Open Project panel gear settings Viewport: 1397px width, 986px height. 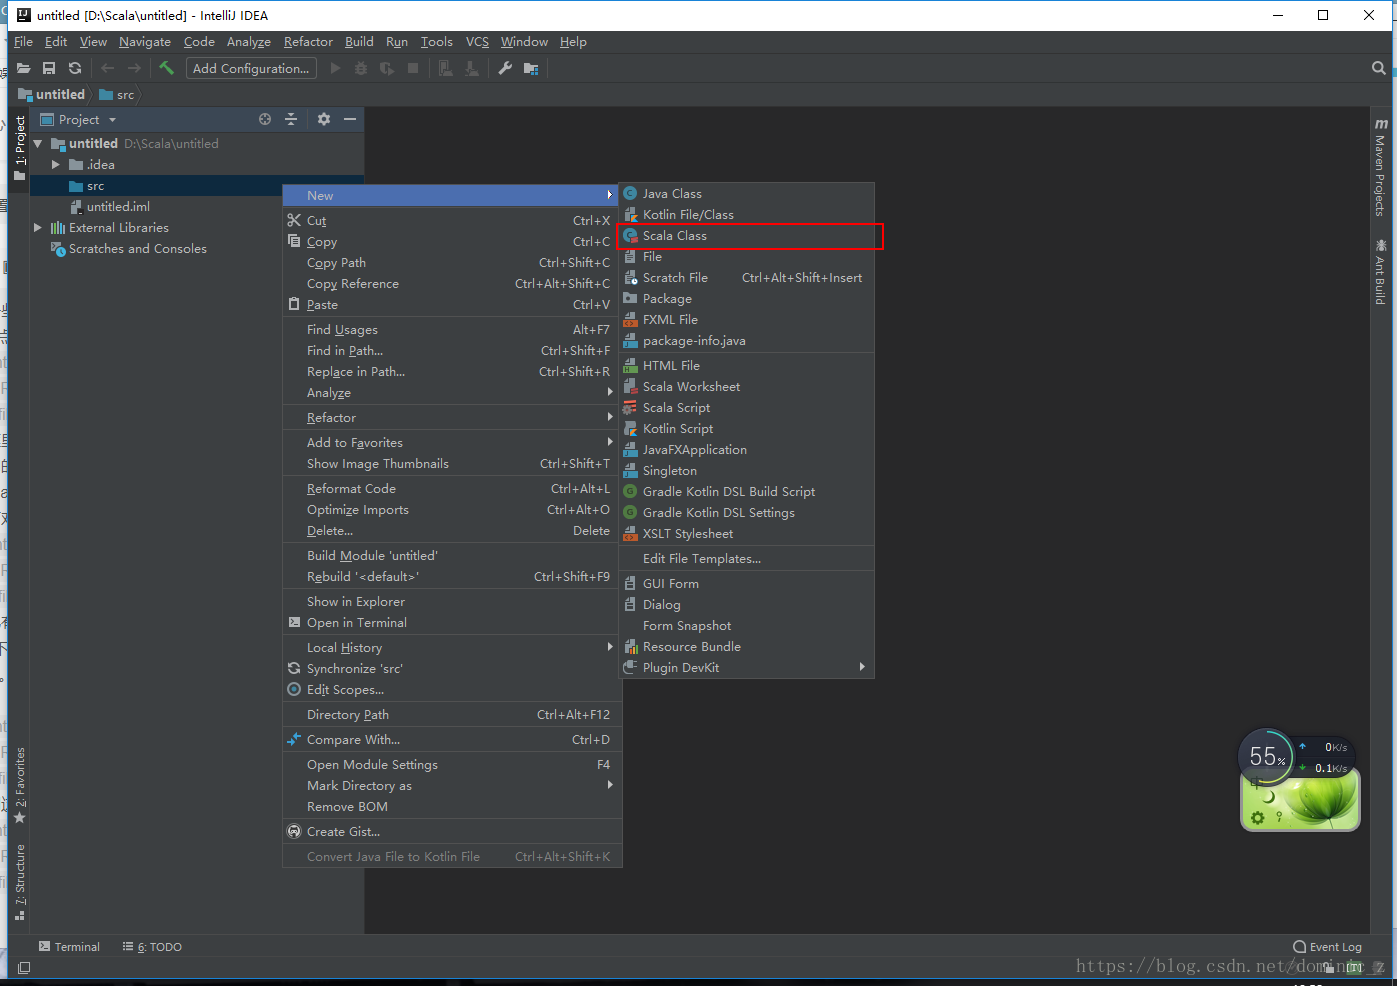[x=324, y=119]
